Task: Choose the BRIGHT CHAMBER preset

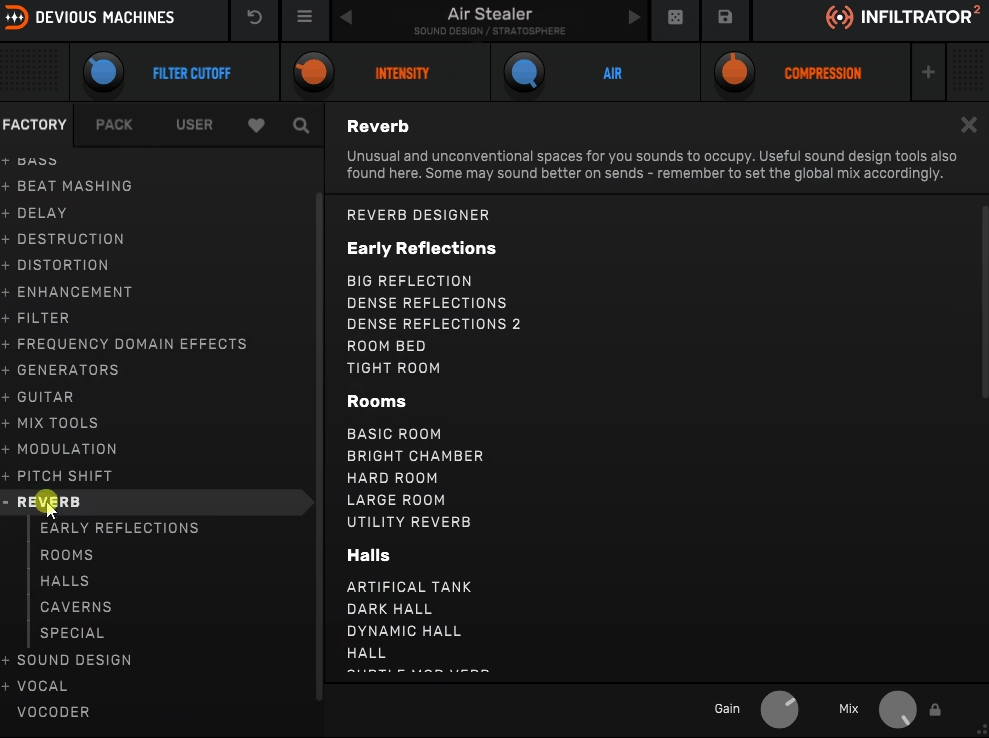Action: pyautogui.click(x=415, y=456)
